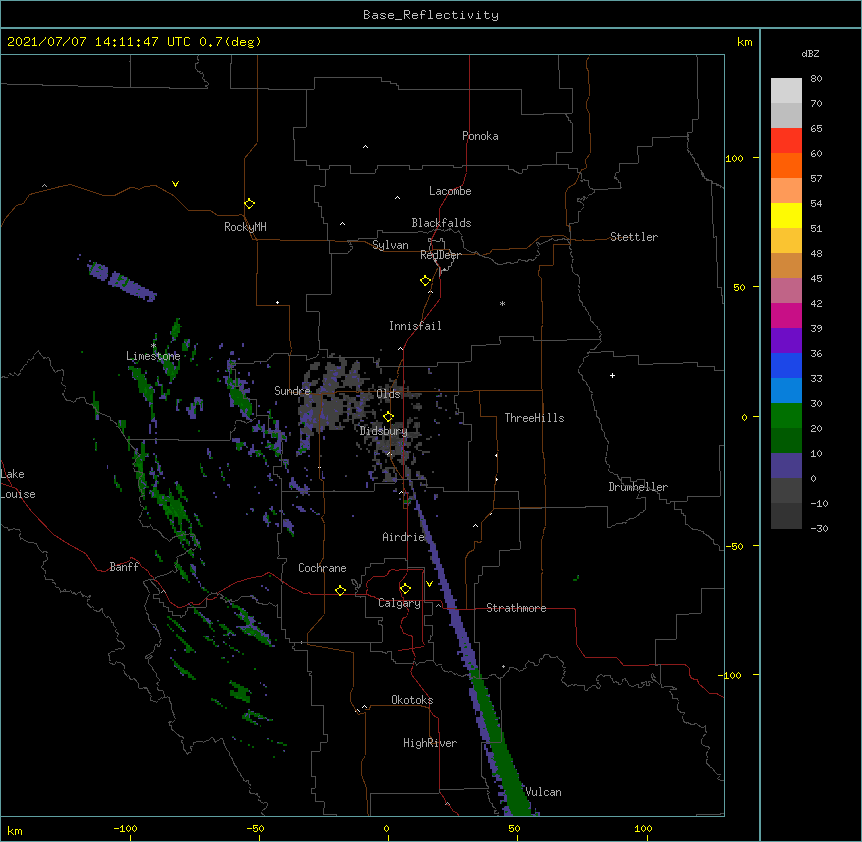Viewport: 862px width, 842px height.
Task: Click the yellow V marker northwest of RockyMH
Action: click(175, 184)
